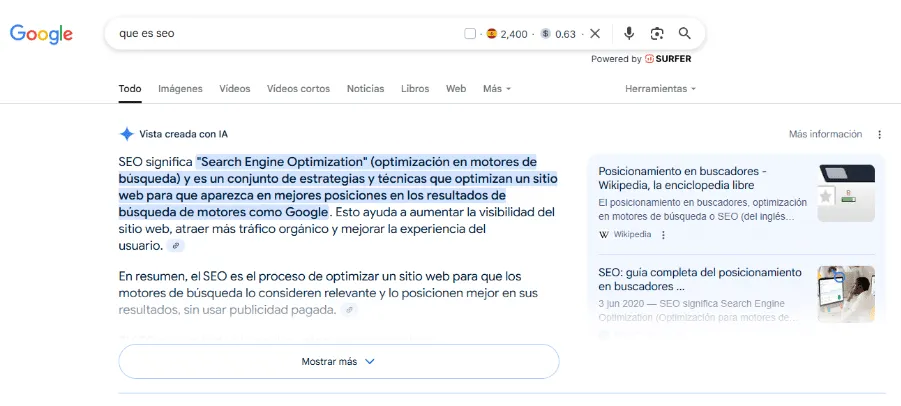This screenshot has height=406, width=901.
Task: Click the 'Vista creada con IA' label
Action: click(x=183, y=134)
